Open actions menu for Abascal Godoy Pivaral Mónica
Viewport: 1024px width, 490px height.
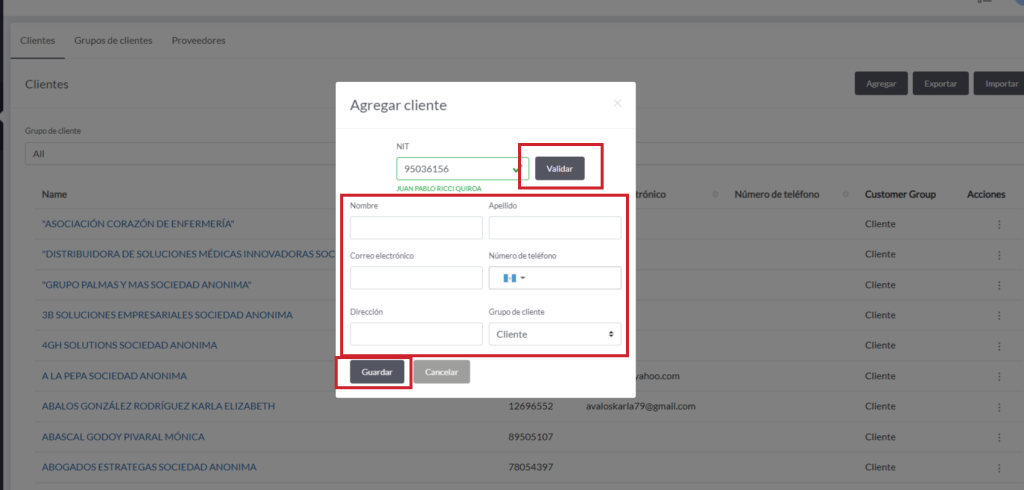tap(998, 437)
